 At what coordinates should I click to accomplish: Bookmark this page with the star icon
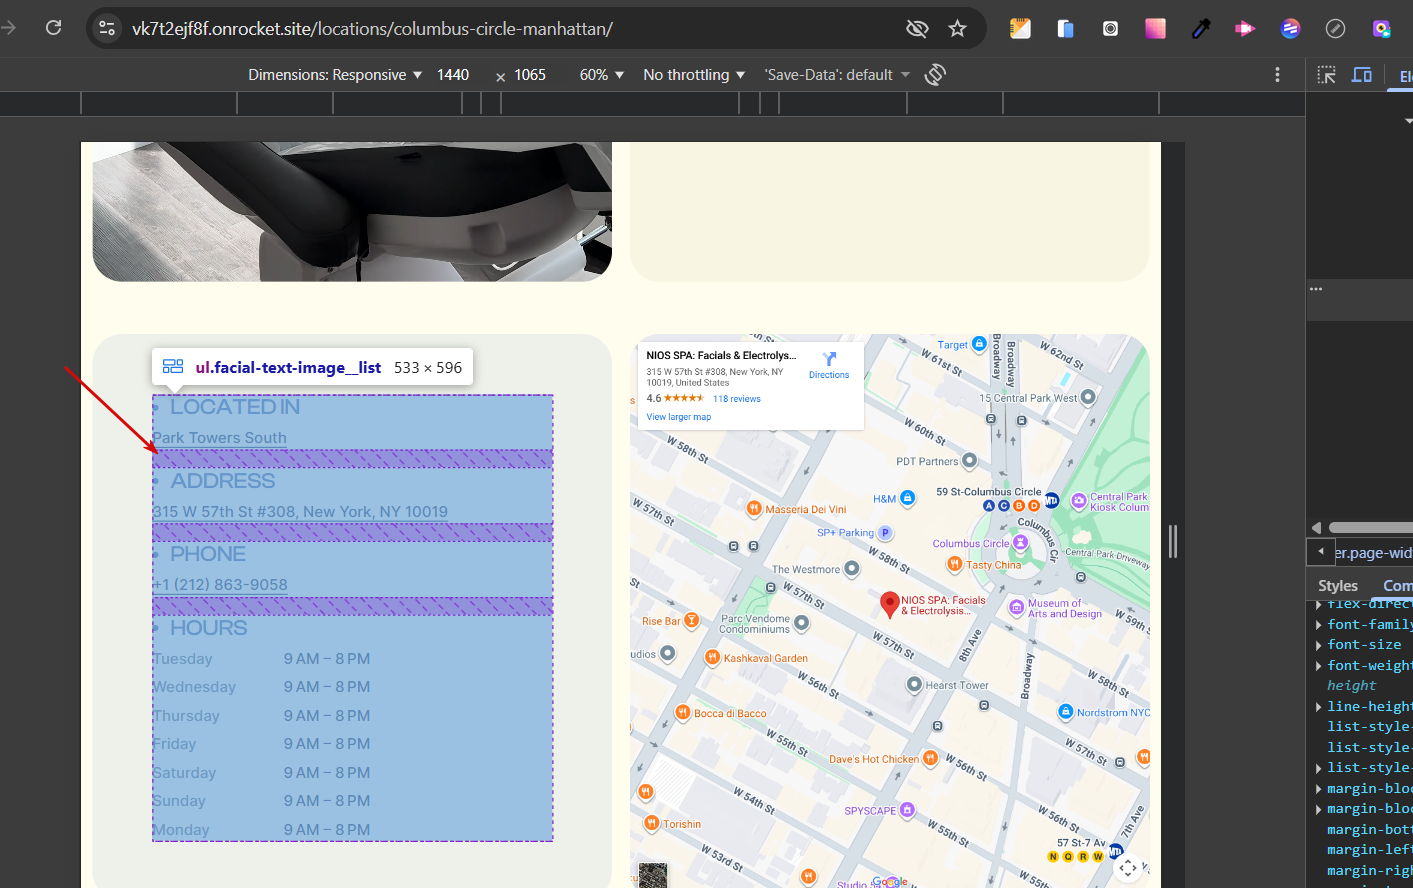tap(957, 28)
